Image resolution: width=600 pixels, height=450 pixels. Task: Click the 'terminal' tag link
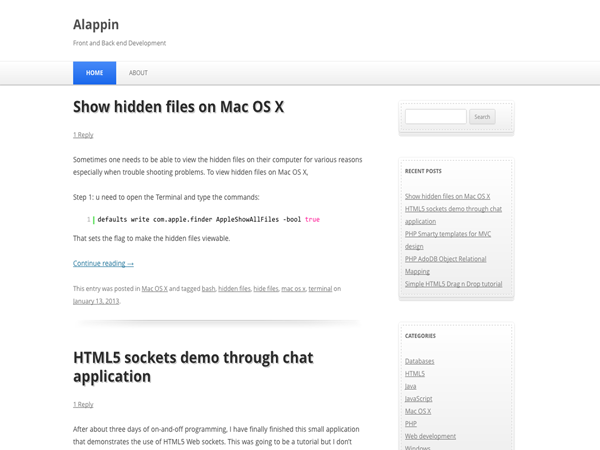pos(320,289)
